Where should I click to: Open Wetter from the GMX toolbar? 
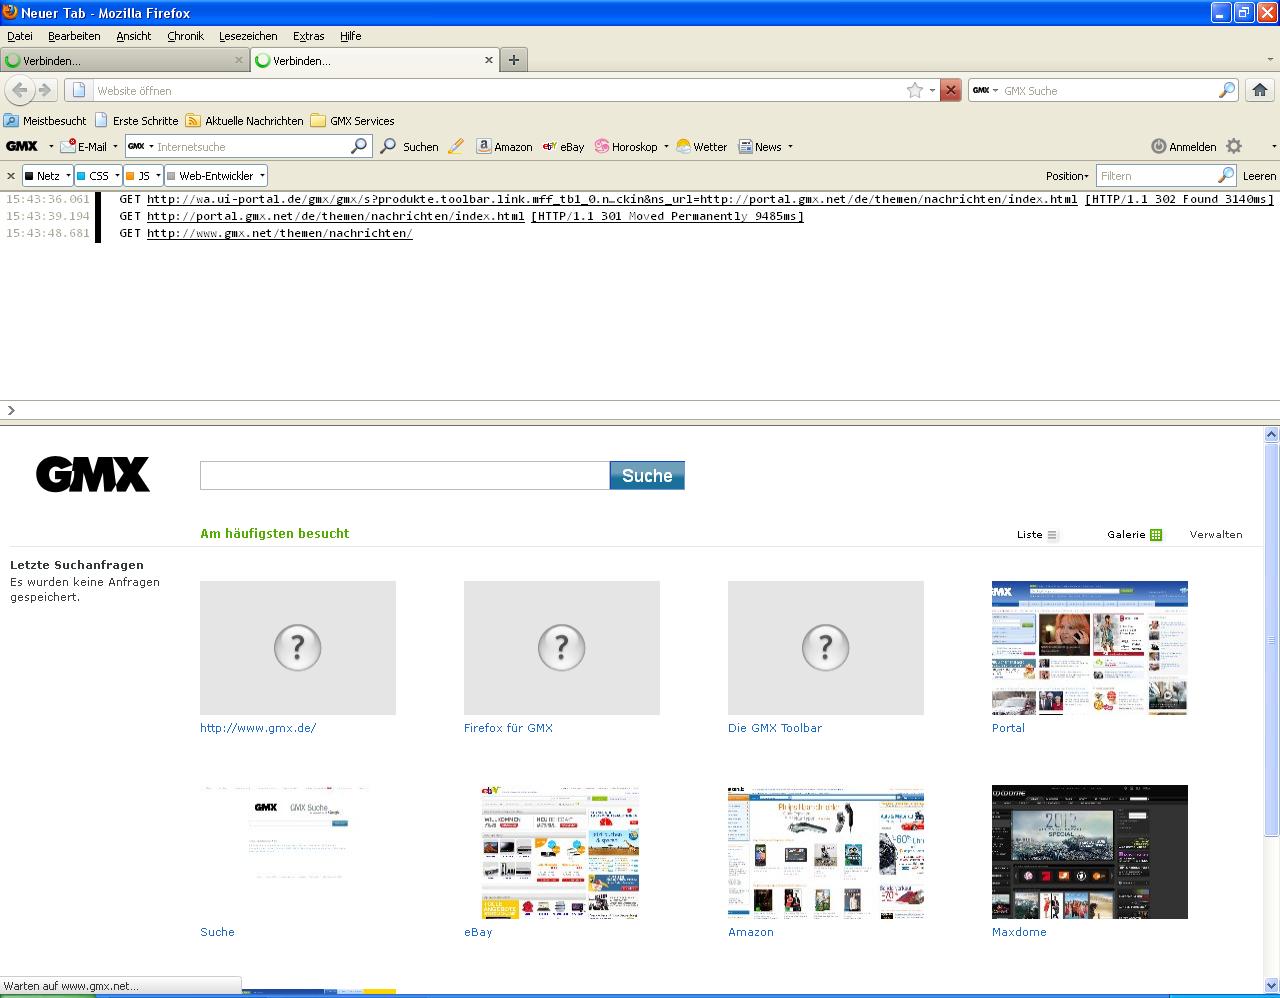[x=701, y=146]
